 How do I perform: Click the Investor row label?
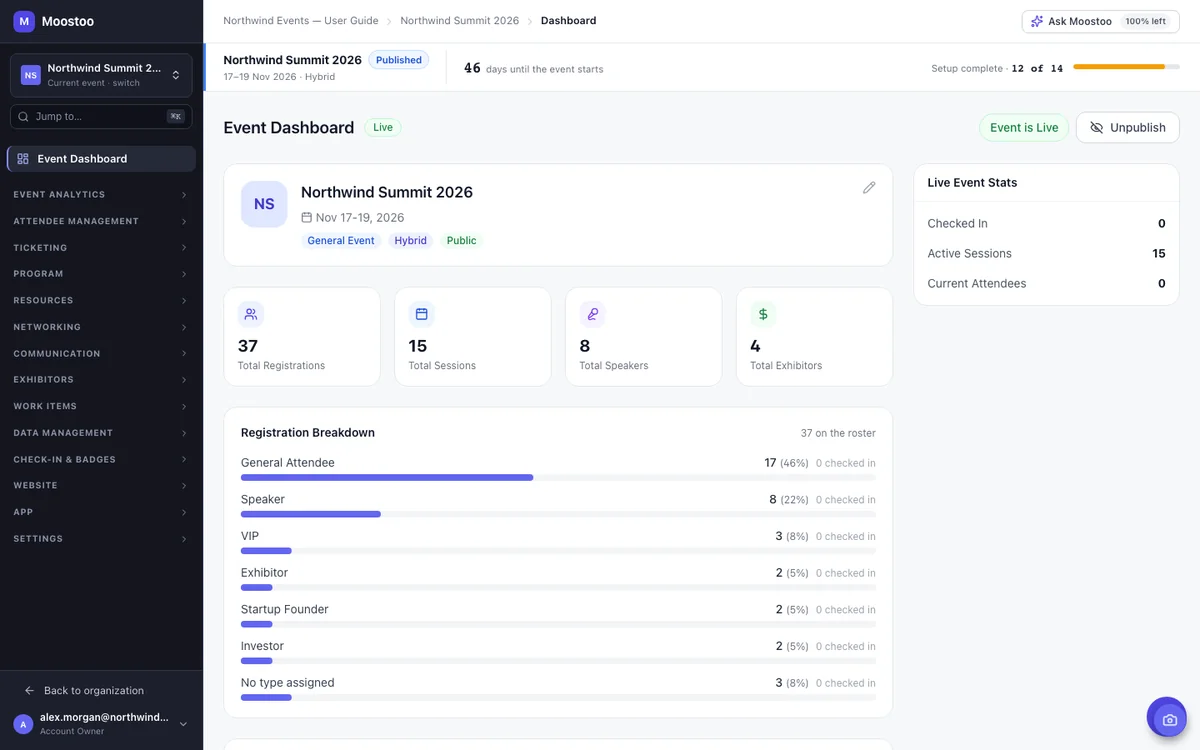(x=263, y=646)
